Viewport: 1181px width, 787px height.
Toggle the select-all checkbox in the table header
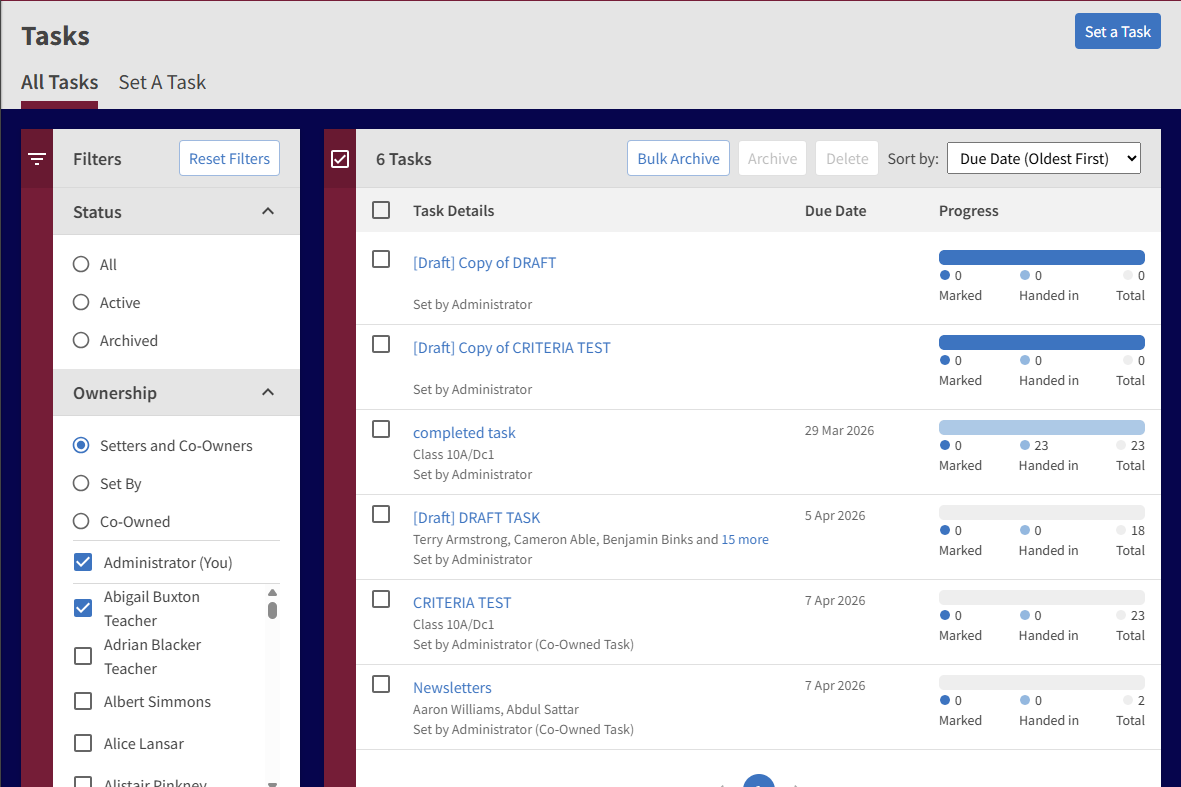[381, 210]
